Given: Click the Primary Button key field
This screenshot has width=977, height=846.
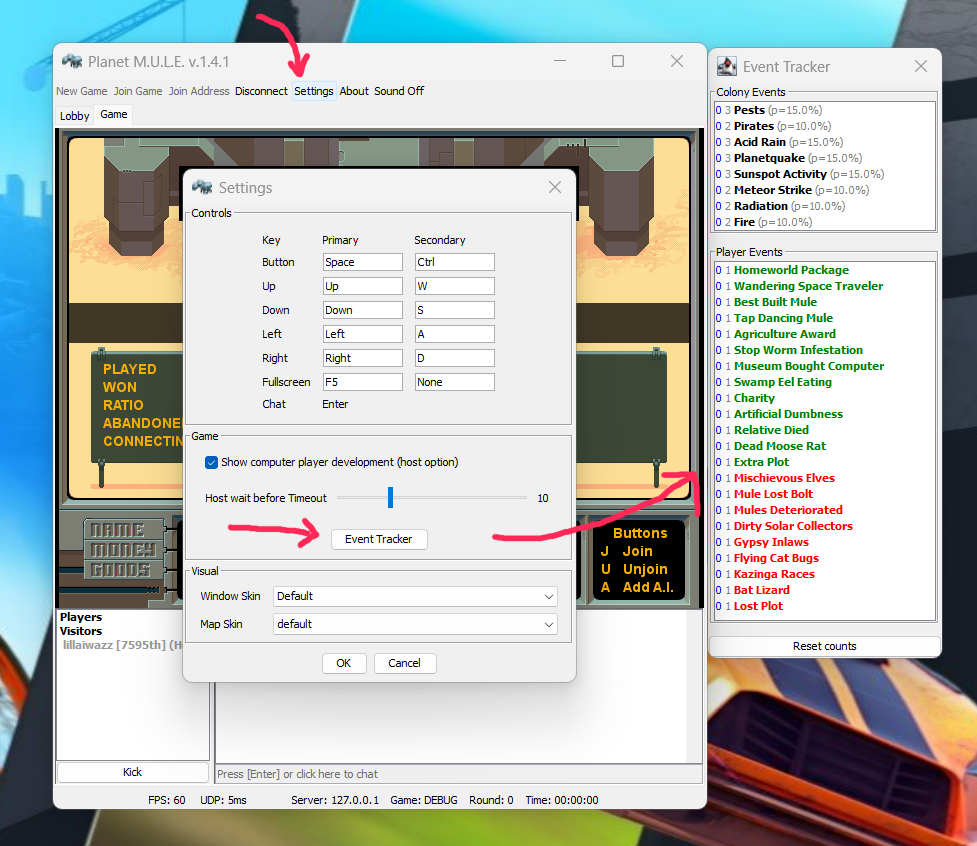Looking at the screenshot, I should 363,262.
